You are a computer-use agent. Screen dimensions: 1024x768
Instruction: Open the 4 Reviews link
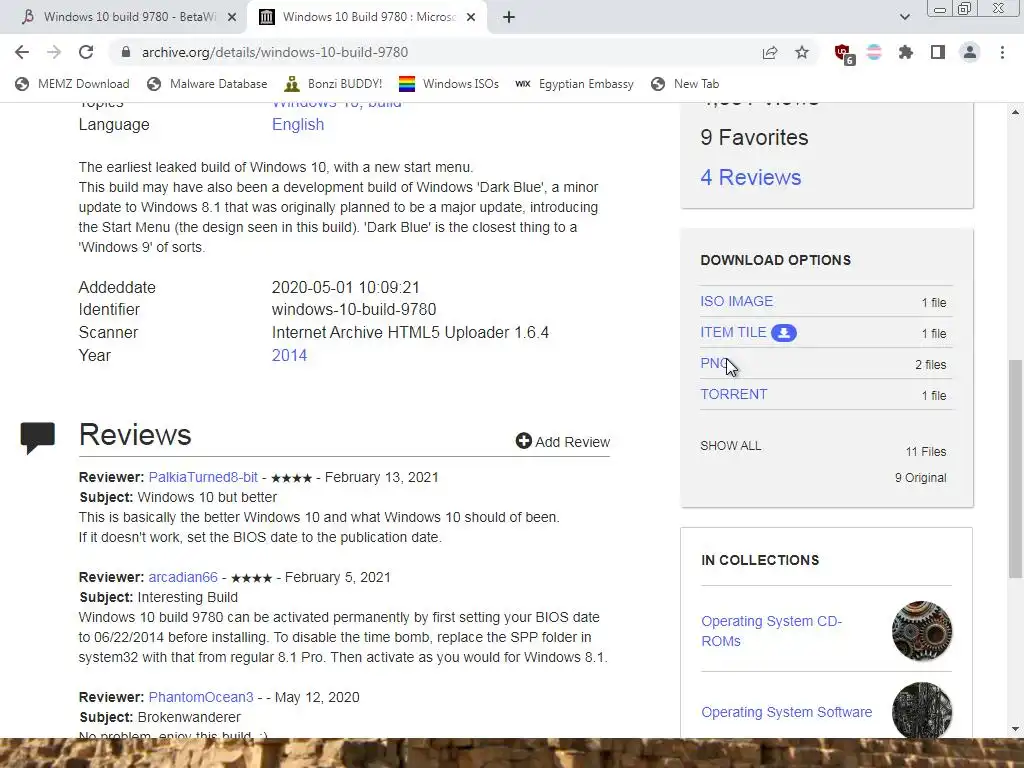coord(750,178)
